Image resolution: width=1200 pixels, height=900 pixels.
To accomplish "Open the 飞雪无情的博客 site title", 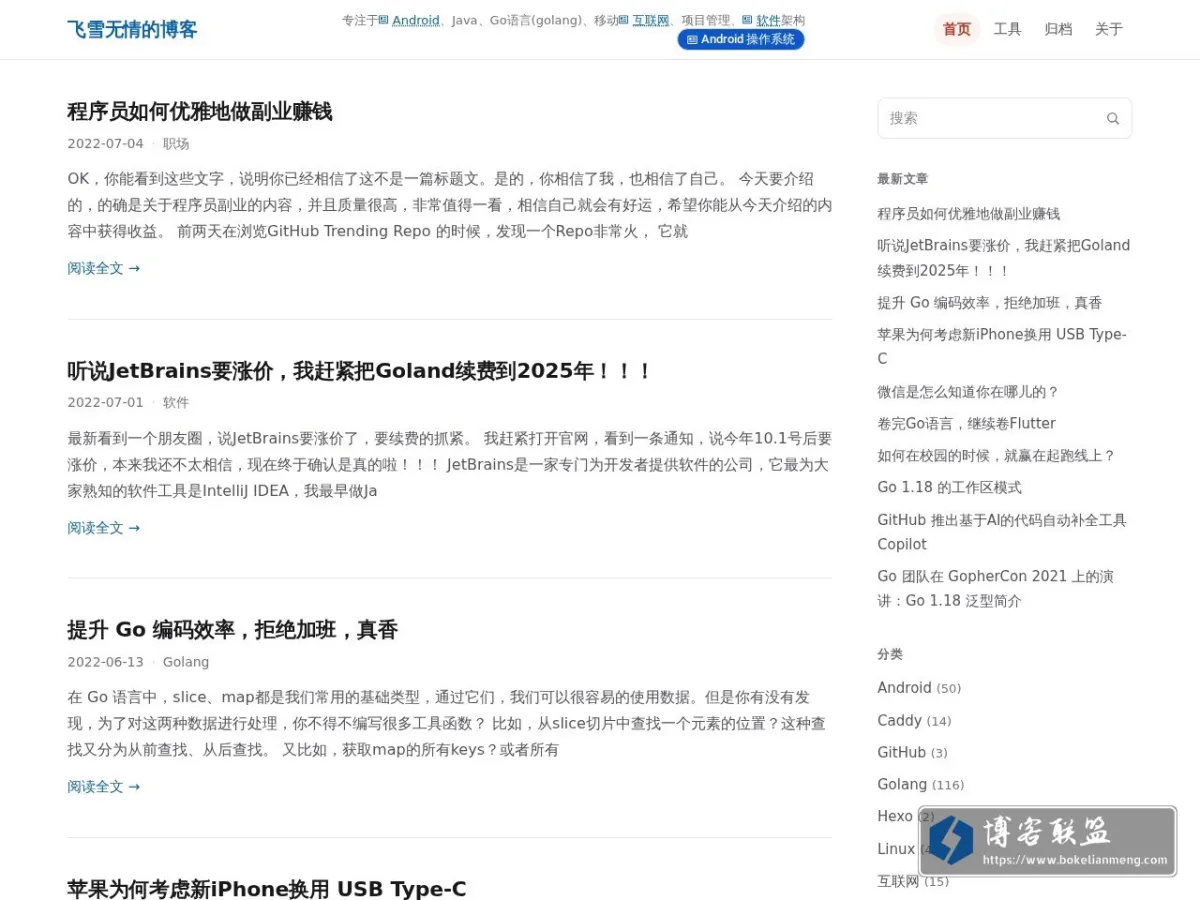I will (132, 29).
